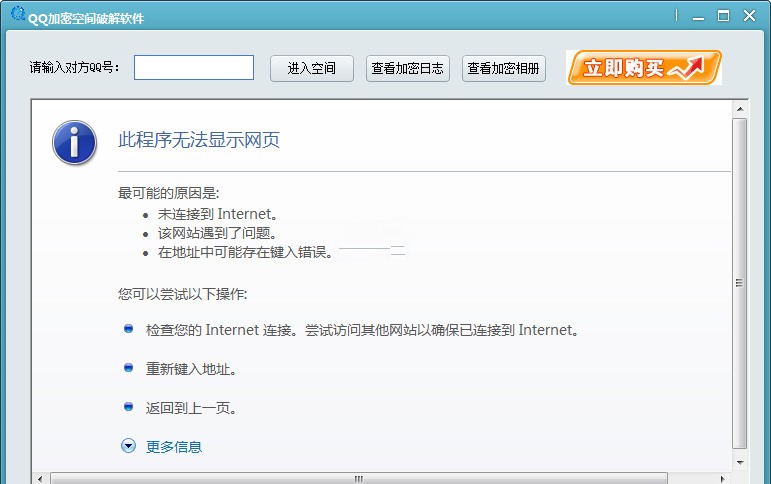Expand the 更多信息 arrow icon
The height and width of the screenshot is (484, 771).
(128, 446)
